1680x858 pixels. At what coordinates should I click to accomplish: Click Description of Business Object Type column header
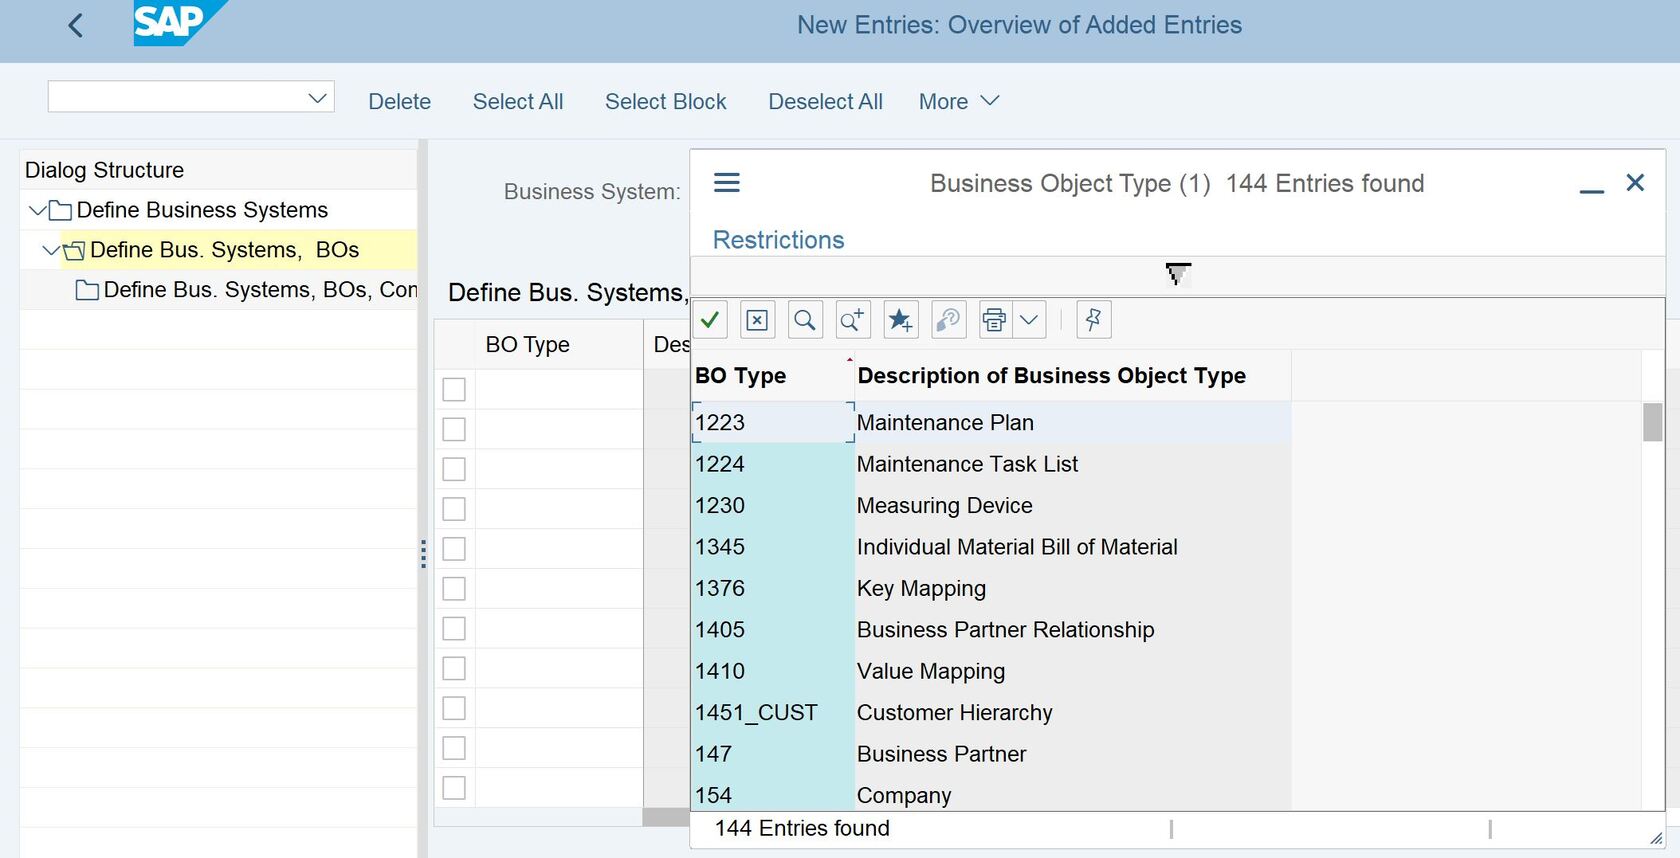pyautogui.click(x=1073, y=376)
